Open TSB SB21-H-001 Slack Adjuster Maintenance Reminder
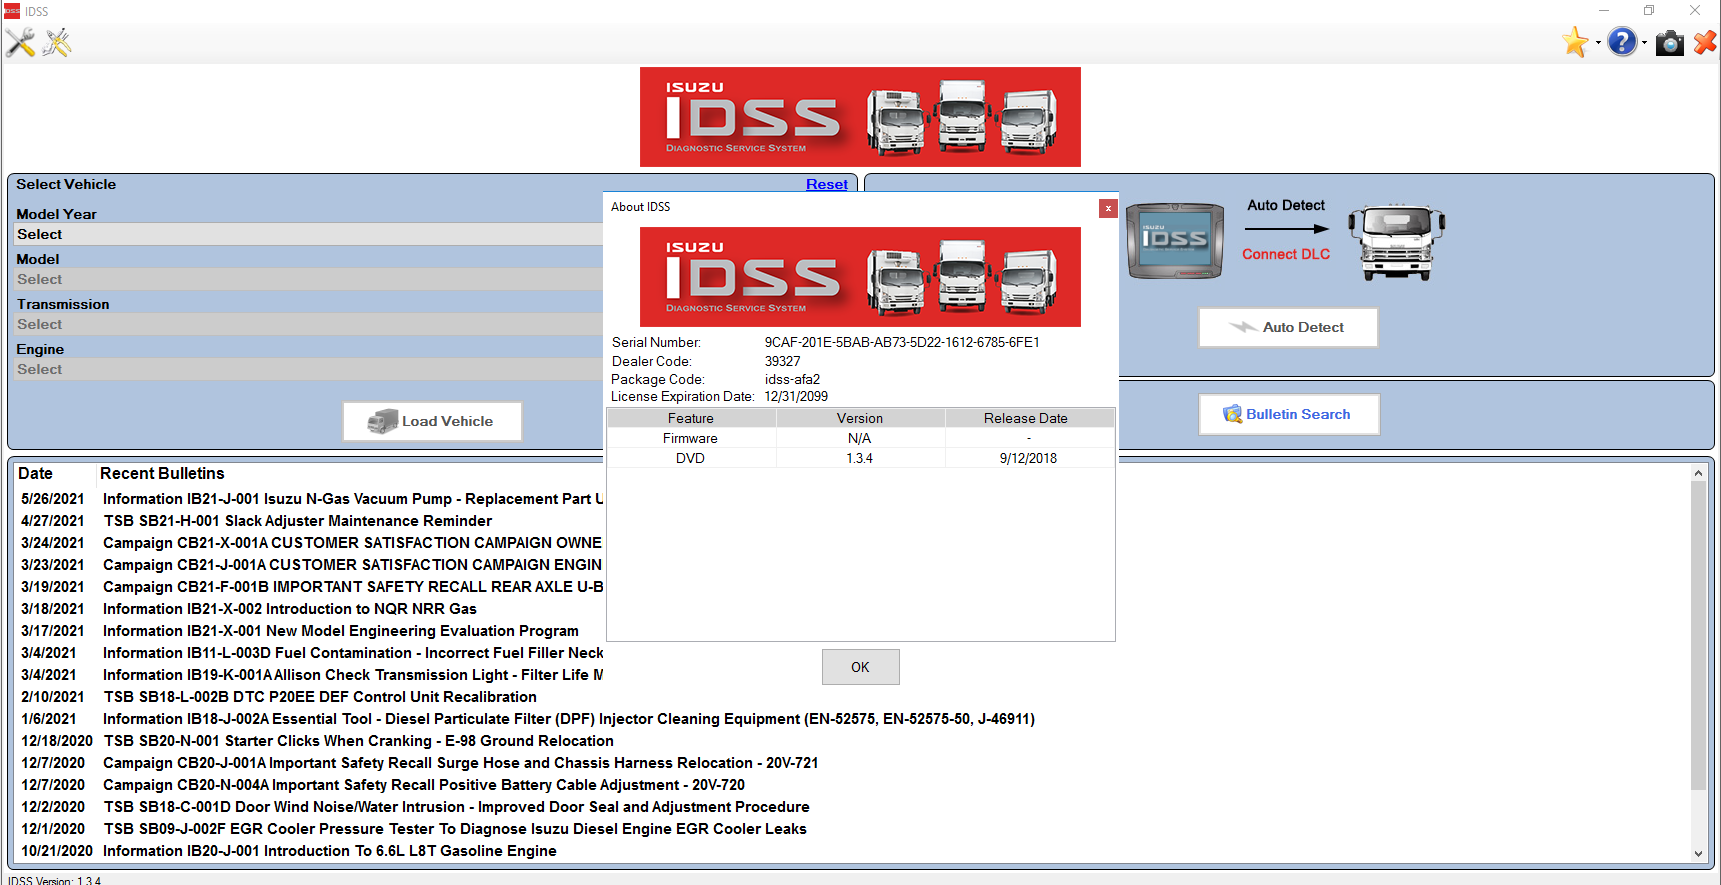Screen dimensions: 1721x885 [298, 521]
